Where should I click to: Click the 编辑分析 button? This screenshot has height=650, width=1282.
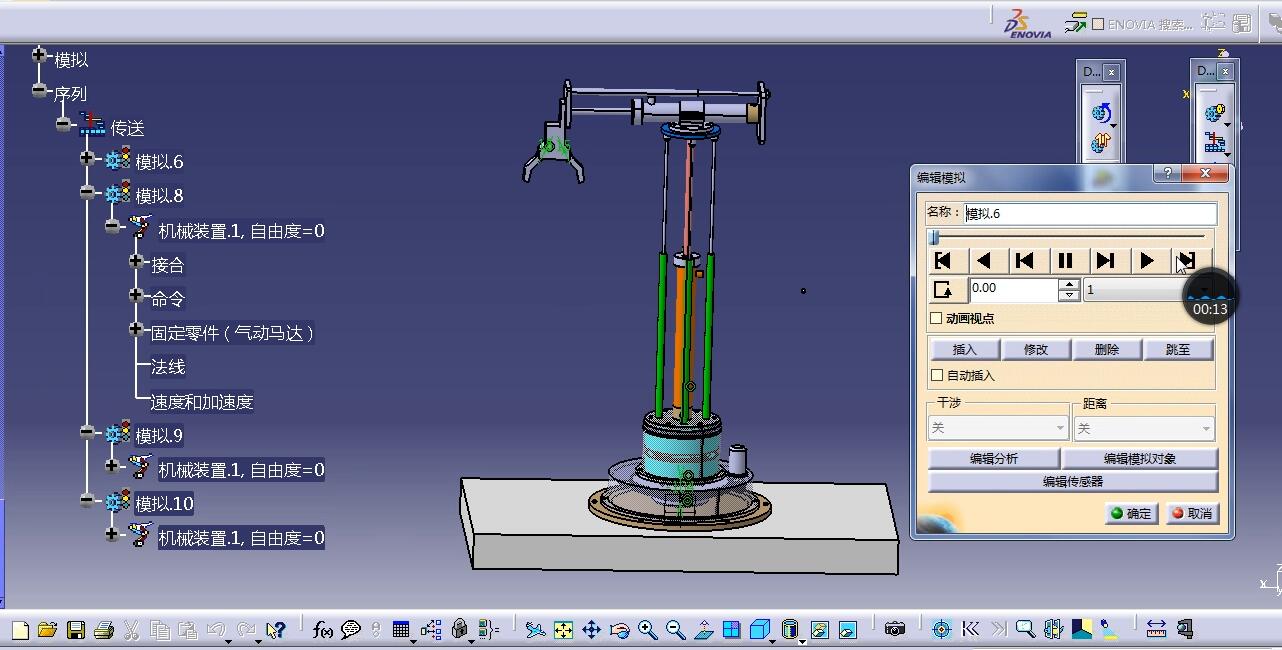coord(993,459)
